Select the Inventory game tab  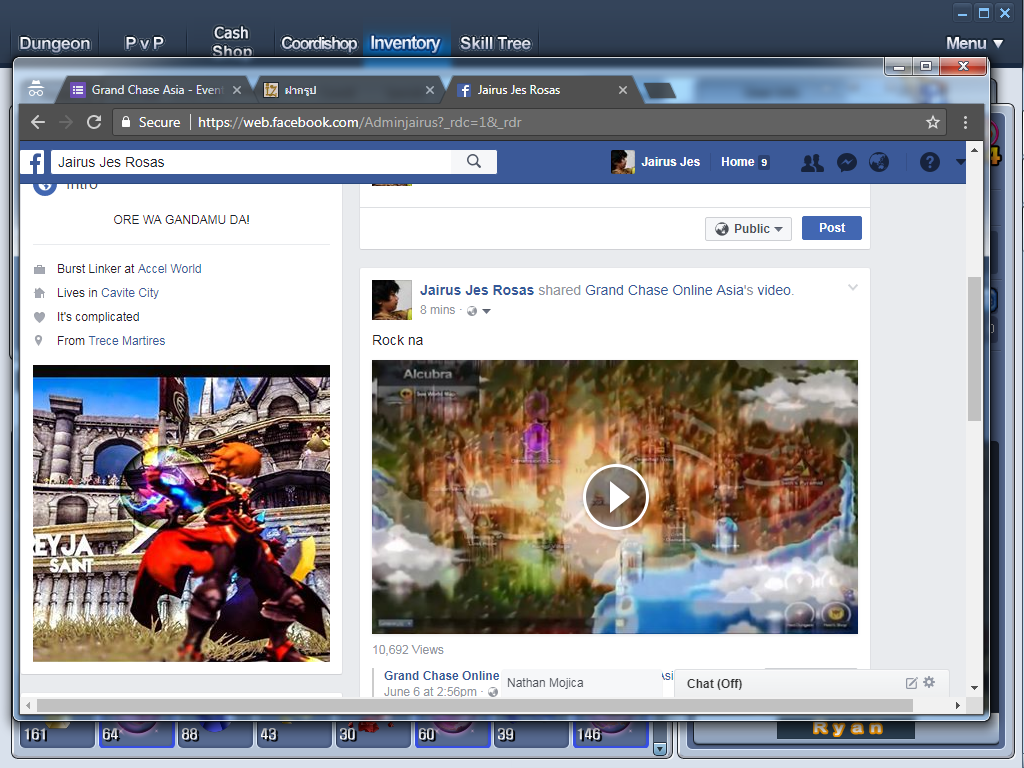[405, 43]
